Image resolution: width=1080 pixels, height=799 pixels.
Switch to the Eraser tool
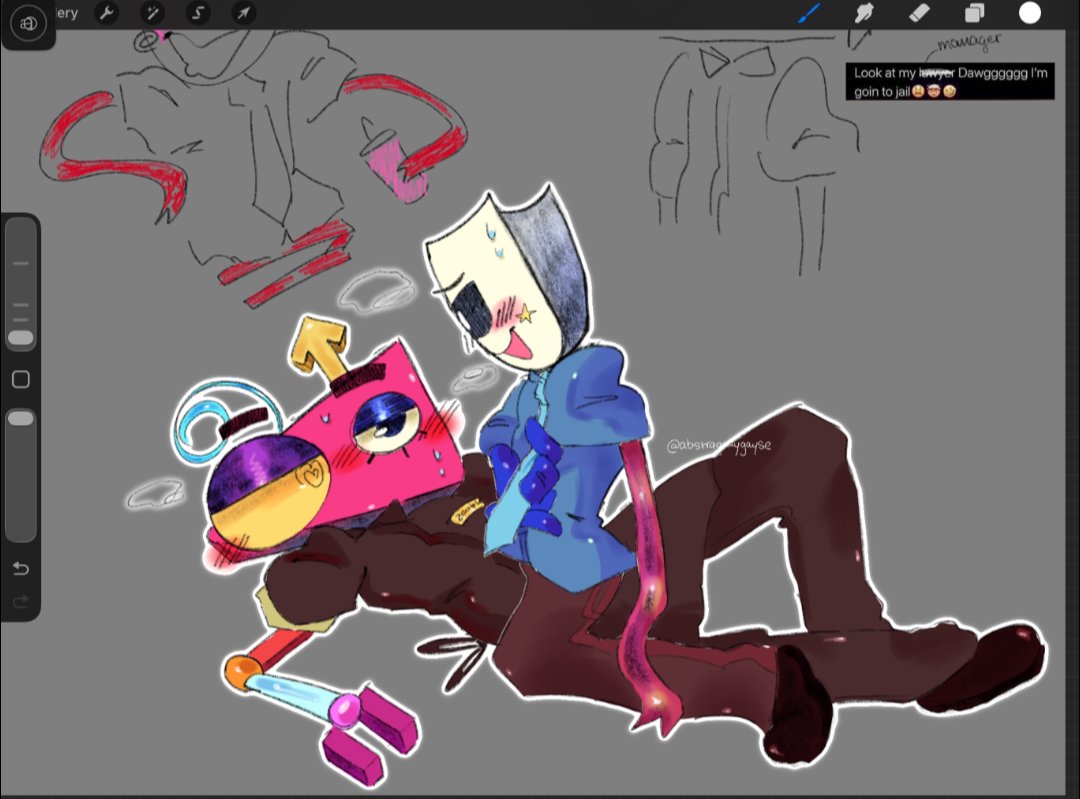(918, 14)
